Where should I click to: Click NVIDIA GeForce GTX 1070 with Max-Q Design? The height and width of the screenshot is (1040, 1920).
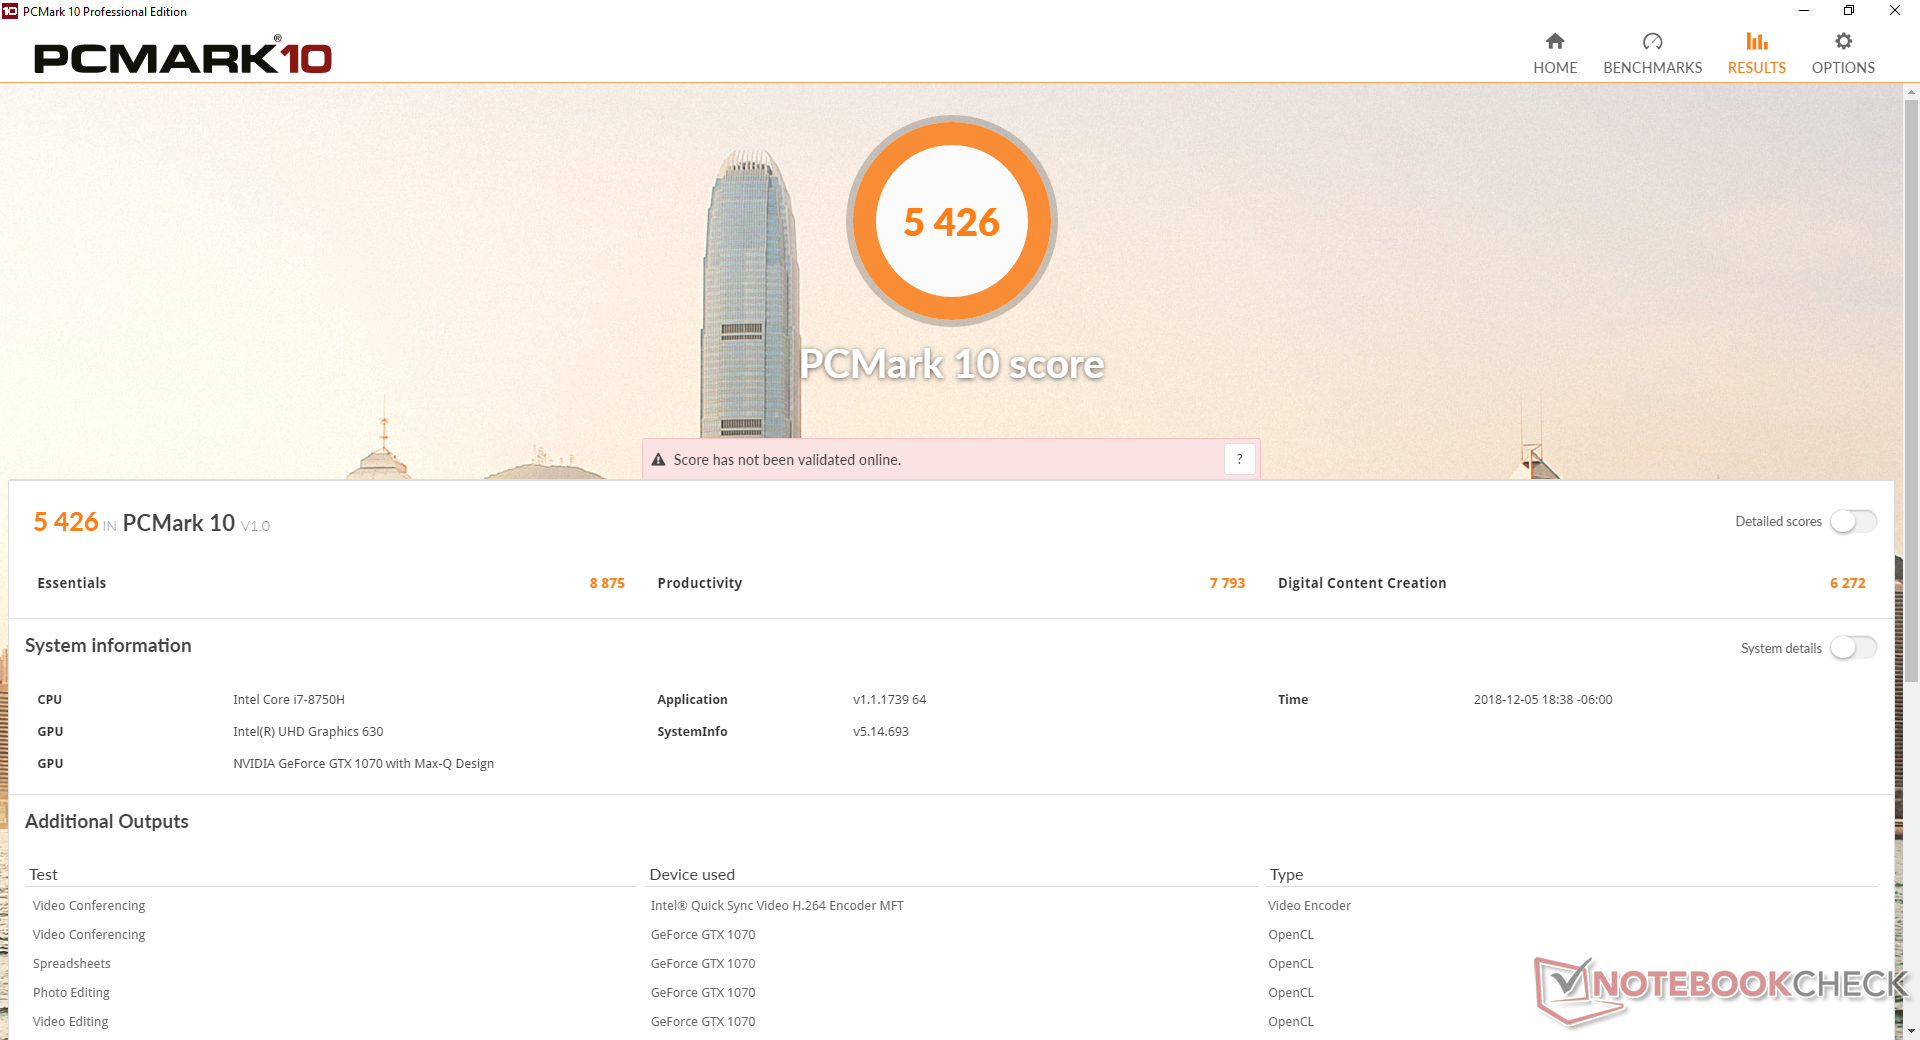point(364,764)
